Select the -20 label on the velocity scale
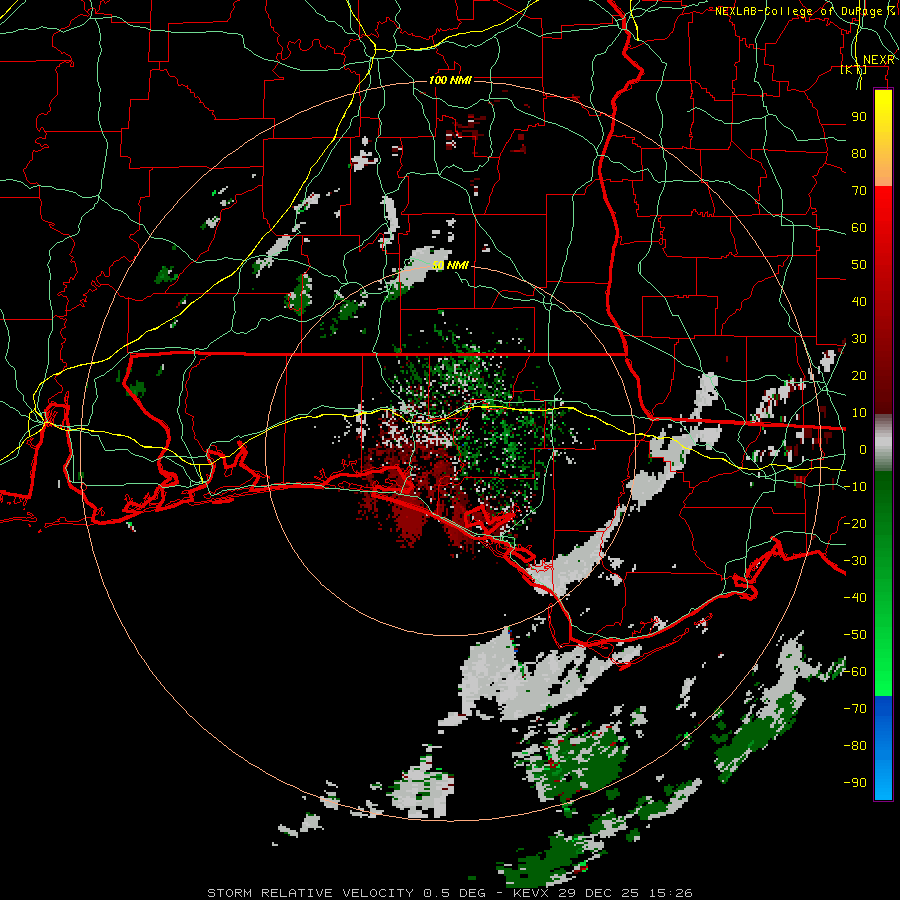This screenshot has width=900, height=900. [855, 523]
